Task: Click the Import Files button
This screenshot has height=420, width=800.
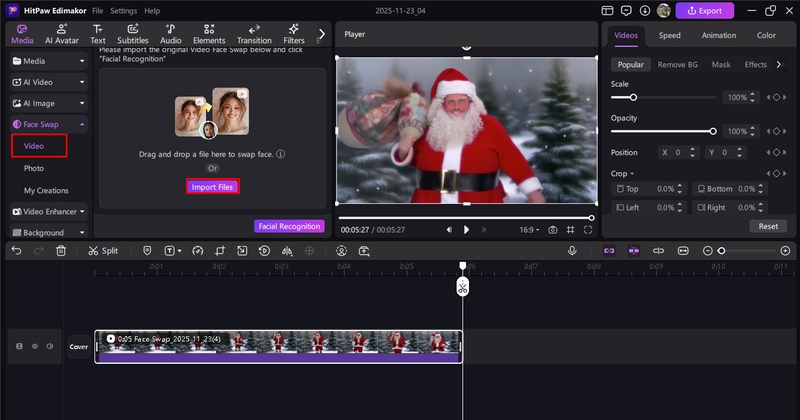Action: (213, 187)
